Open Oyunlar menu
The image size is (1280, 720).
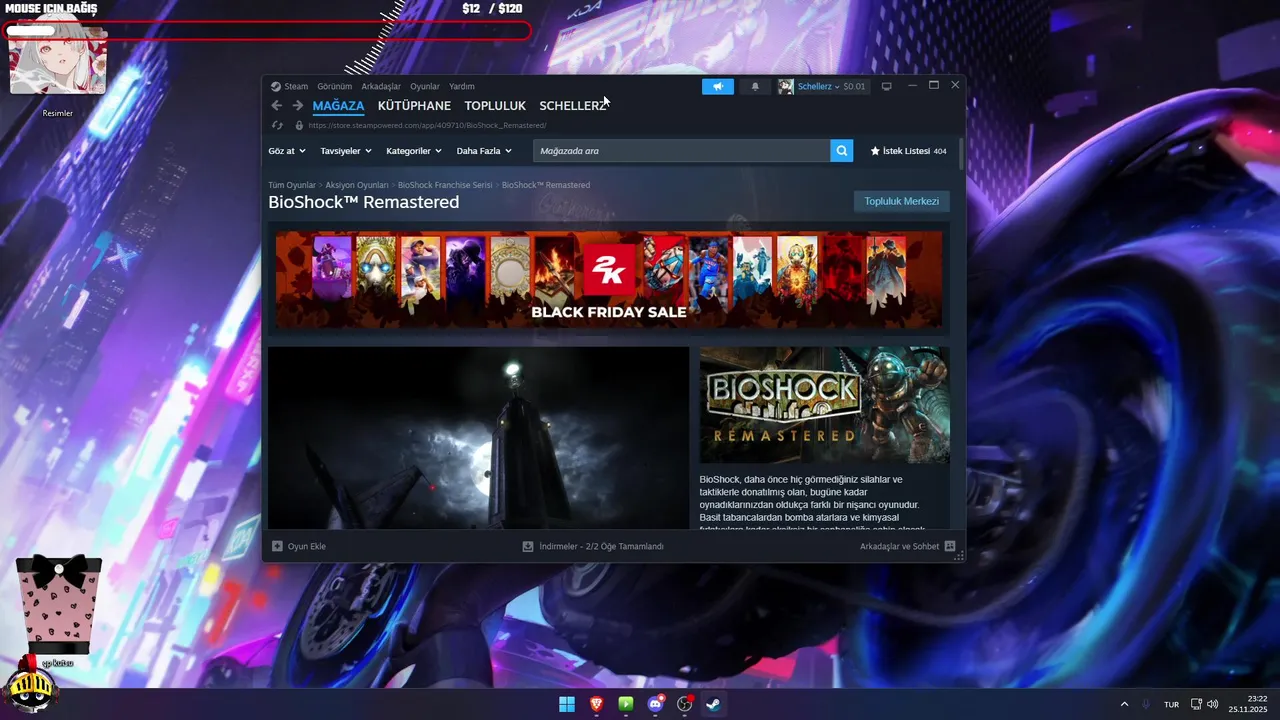[x=425, y=86]
